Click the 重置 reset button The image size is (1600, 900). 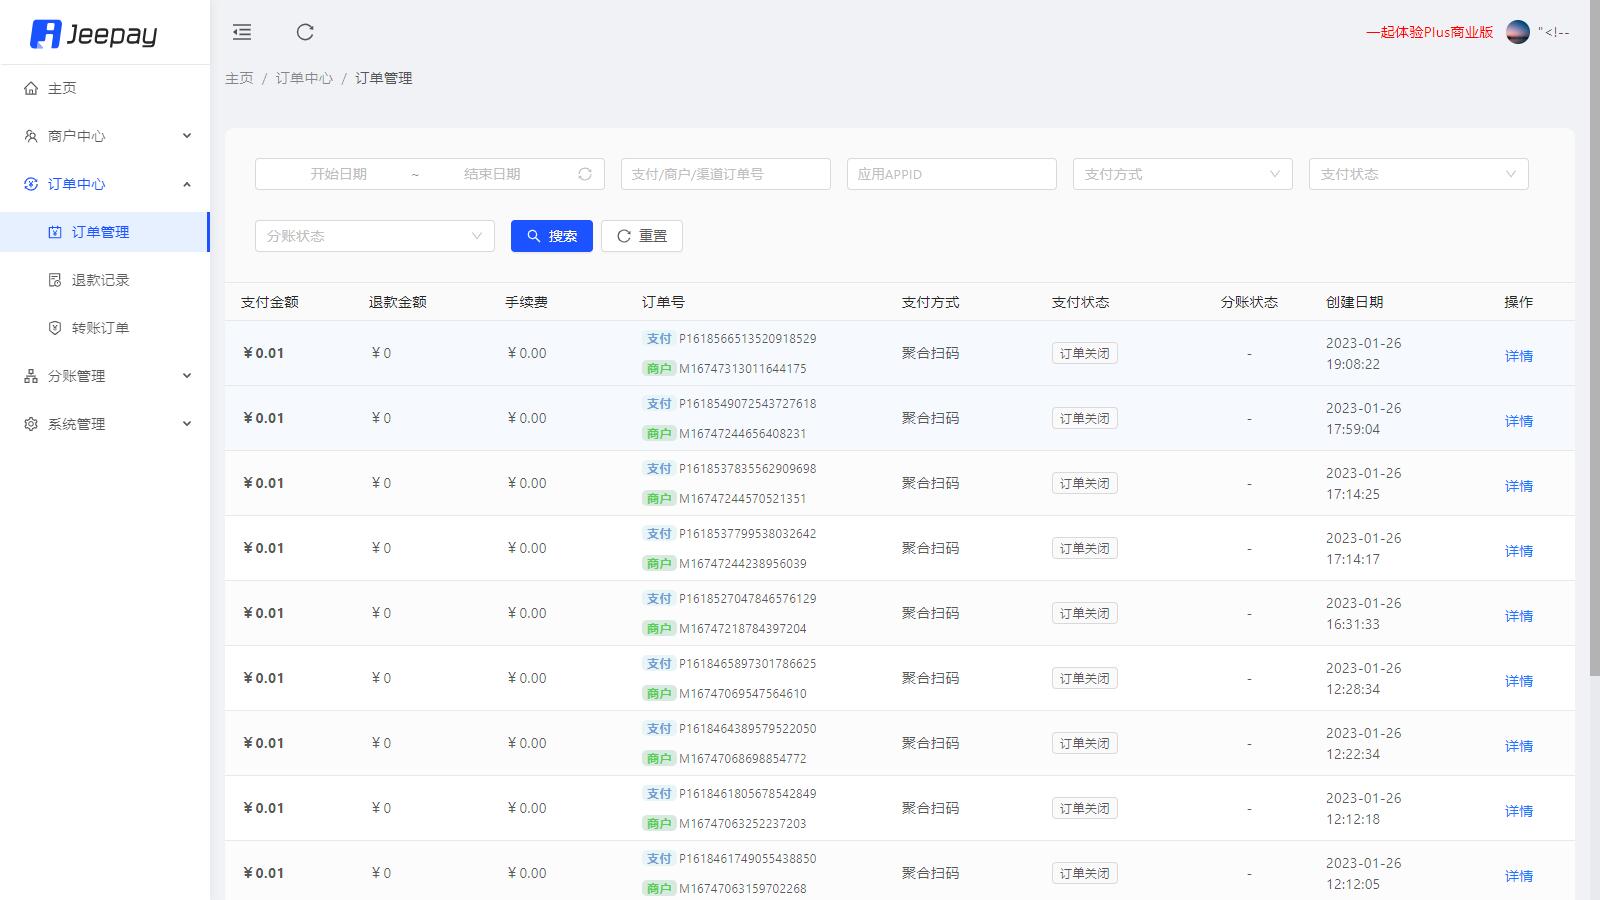click(641, 236)
